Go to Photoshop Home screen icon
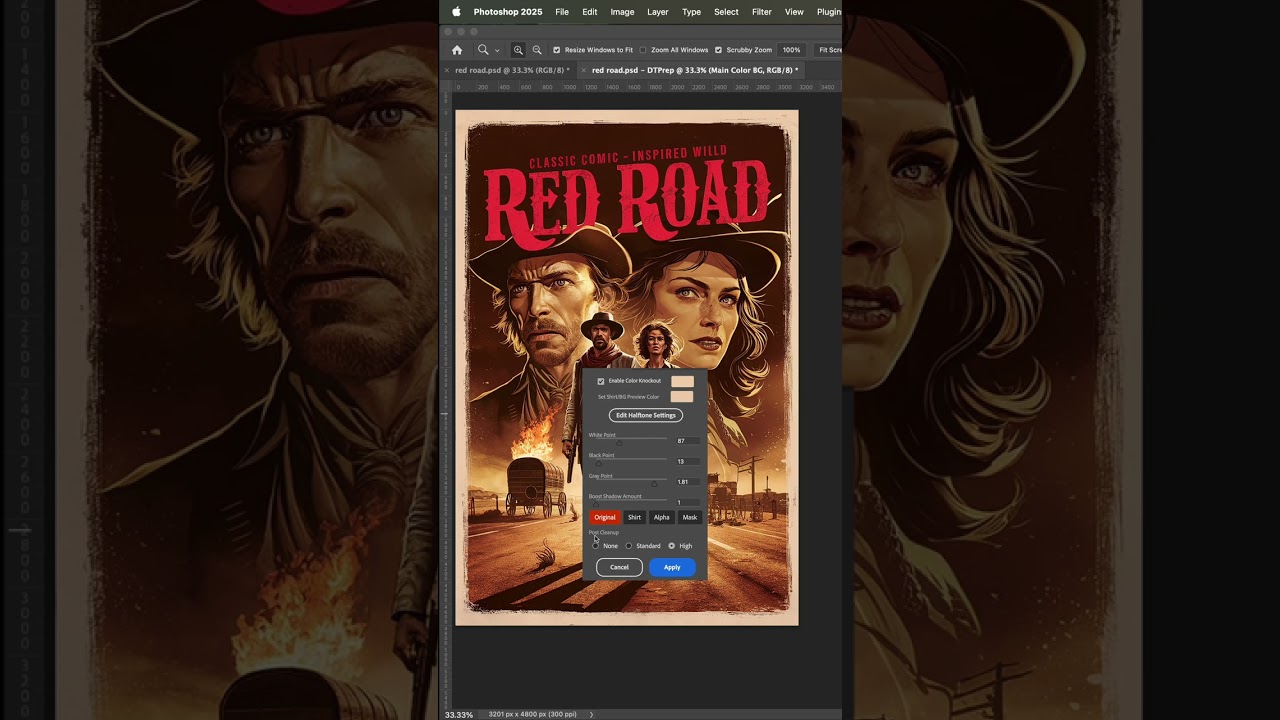The height and width of the screenshot is (720, 1280). click(x=457, y=50)
